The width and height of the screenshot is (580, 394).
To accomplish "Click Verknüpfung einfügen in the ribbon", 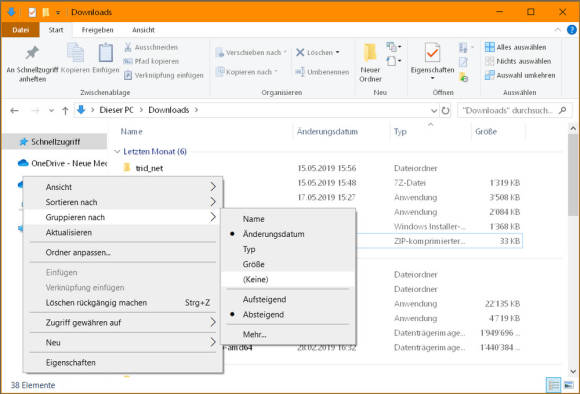I will pyautogui.click(x=163, y=75).
